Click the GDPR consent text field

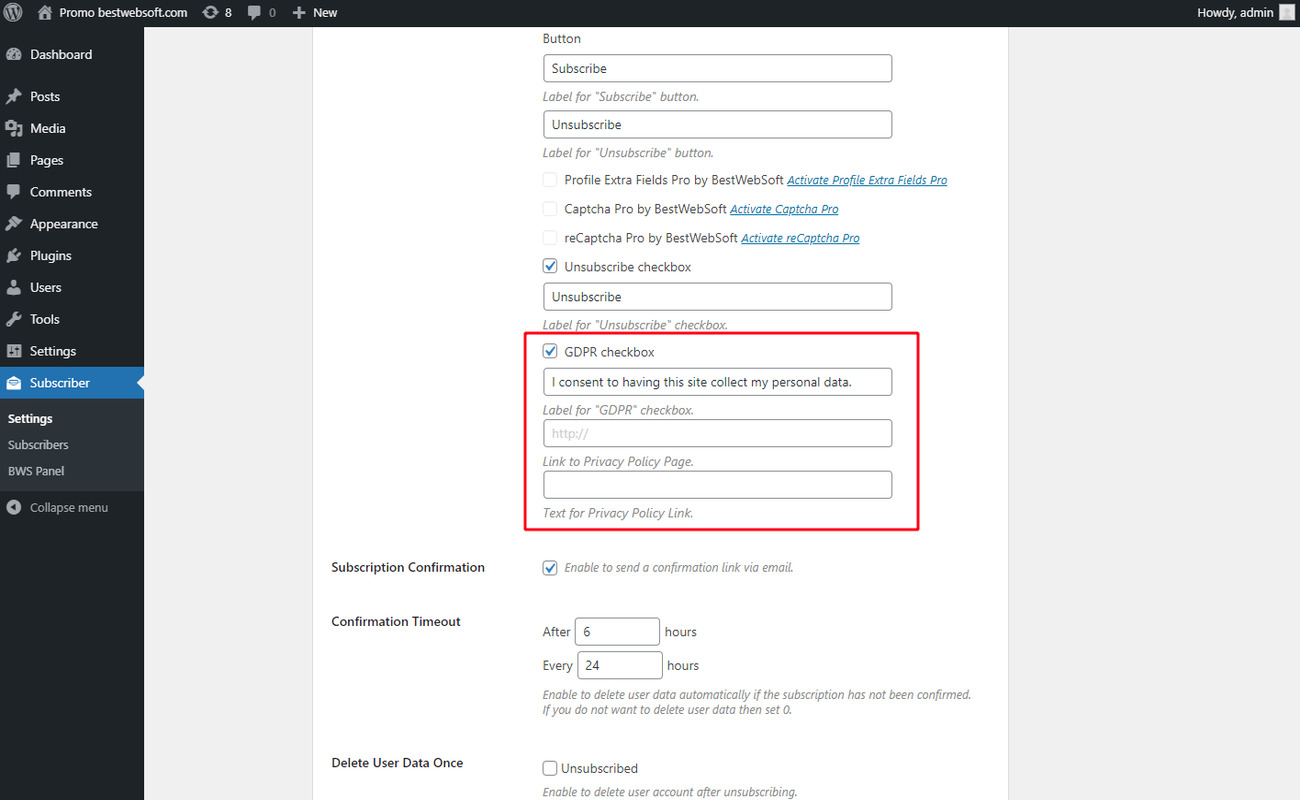pos(717,382)
